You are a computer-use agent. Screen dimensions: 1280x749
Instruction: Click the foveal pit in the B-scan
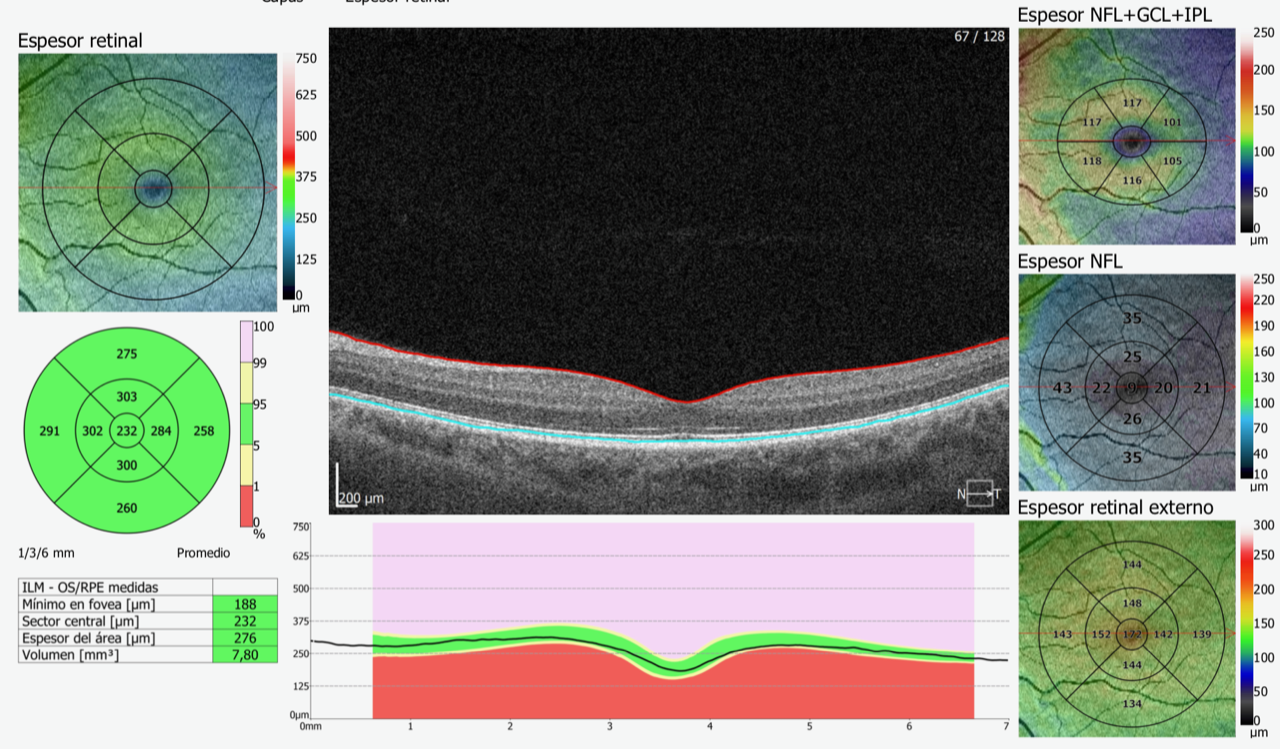pos(686,403)
